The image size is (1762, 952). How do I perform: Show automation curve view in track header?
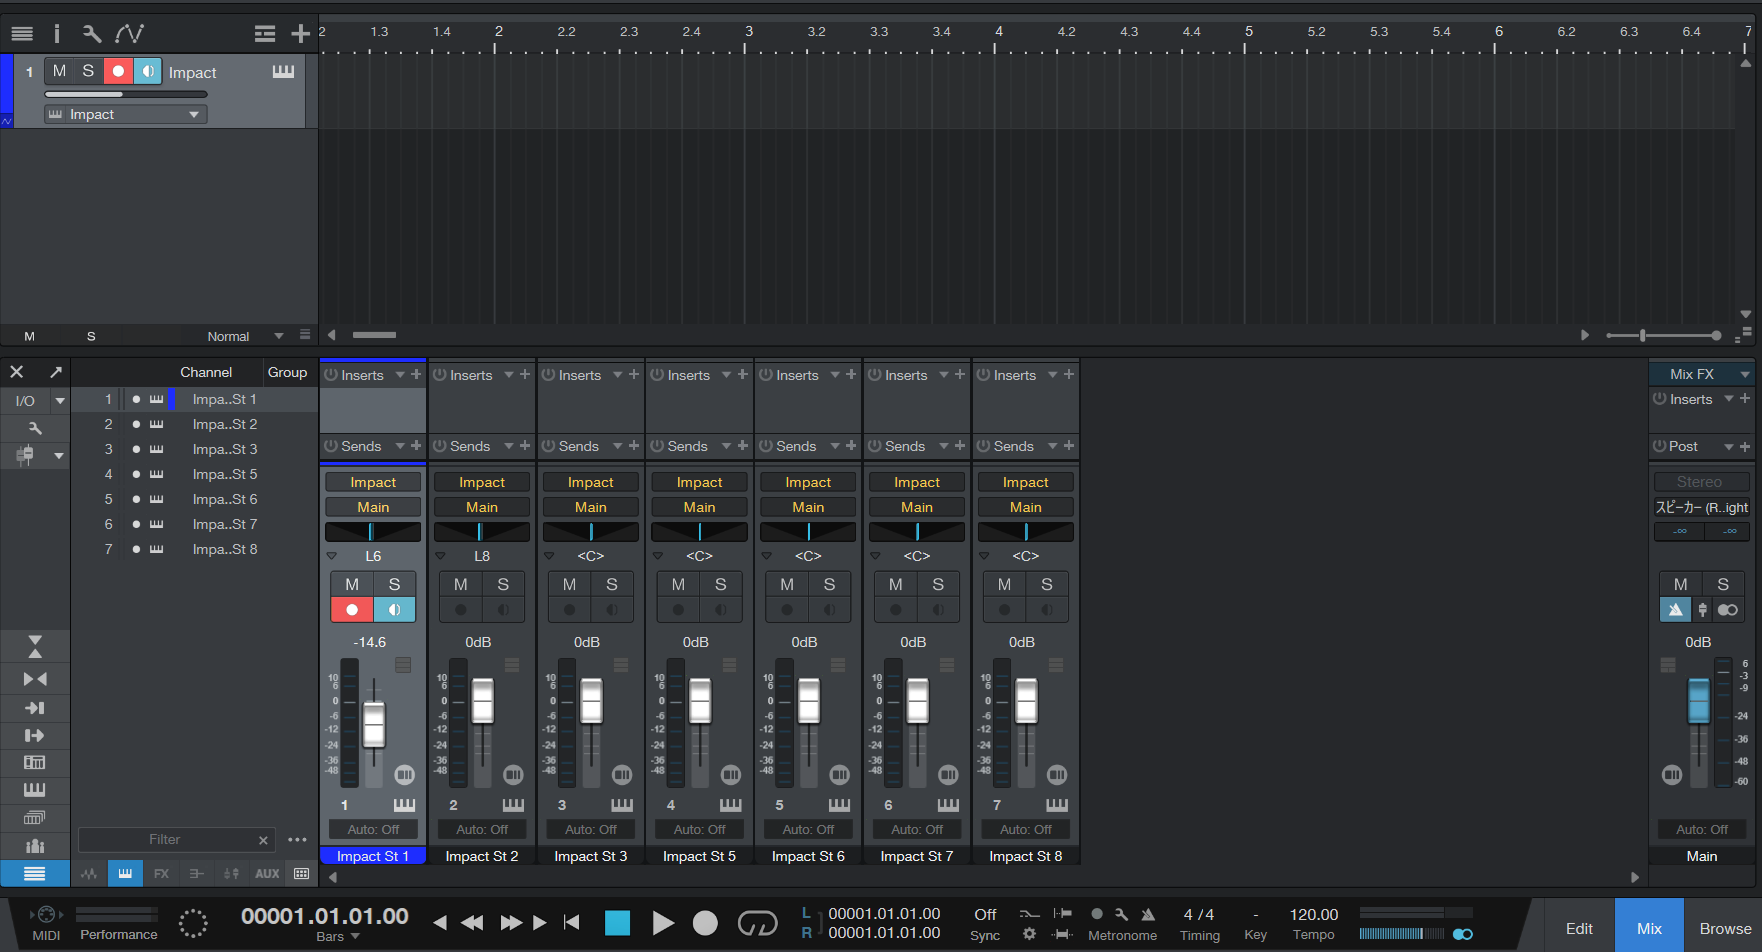point(129,34)
